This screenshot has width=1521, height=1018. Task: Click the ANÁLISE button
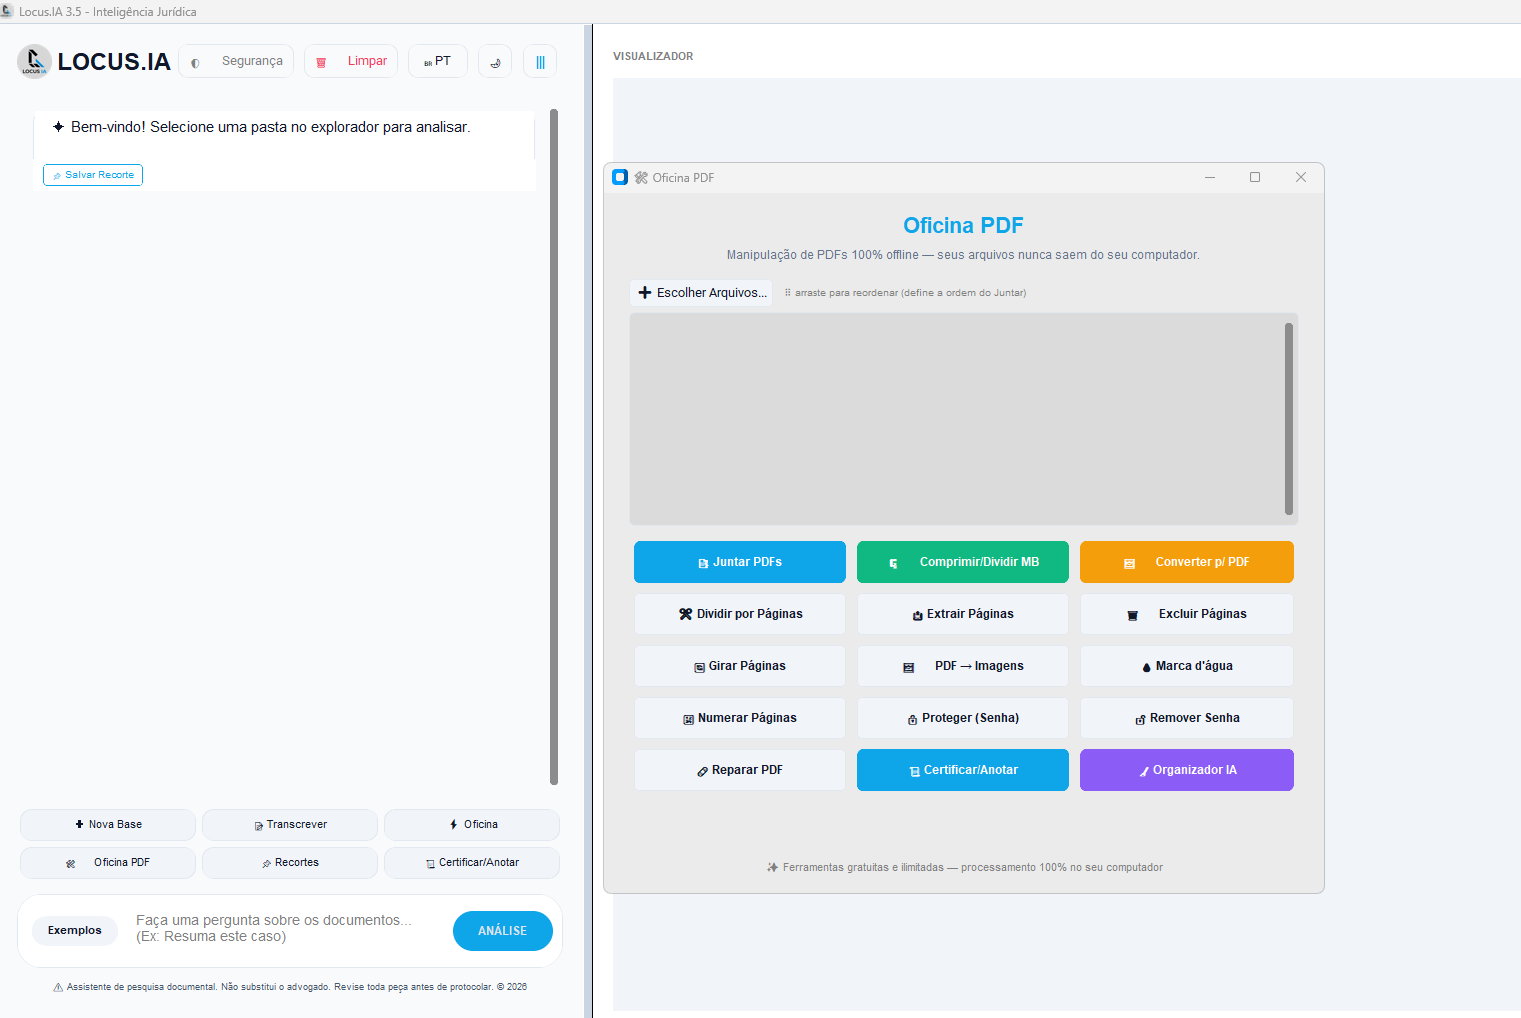[x=503, y=931]
